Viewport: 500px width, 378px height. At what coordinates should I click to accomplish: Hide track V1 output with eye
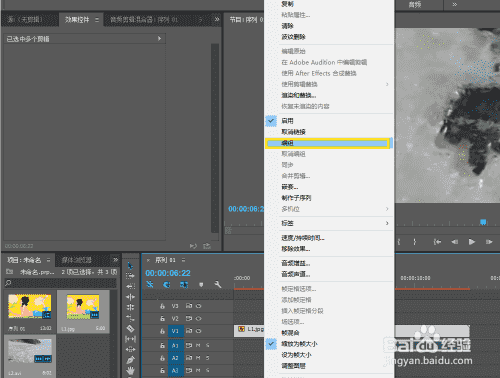[x=198, y=331]
